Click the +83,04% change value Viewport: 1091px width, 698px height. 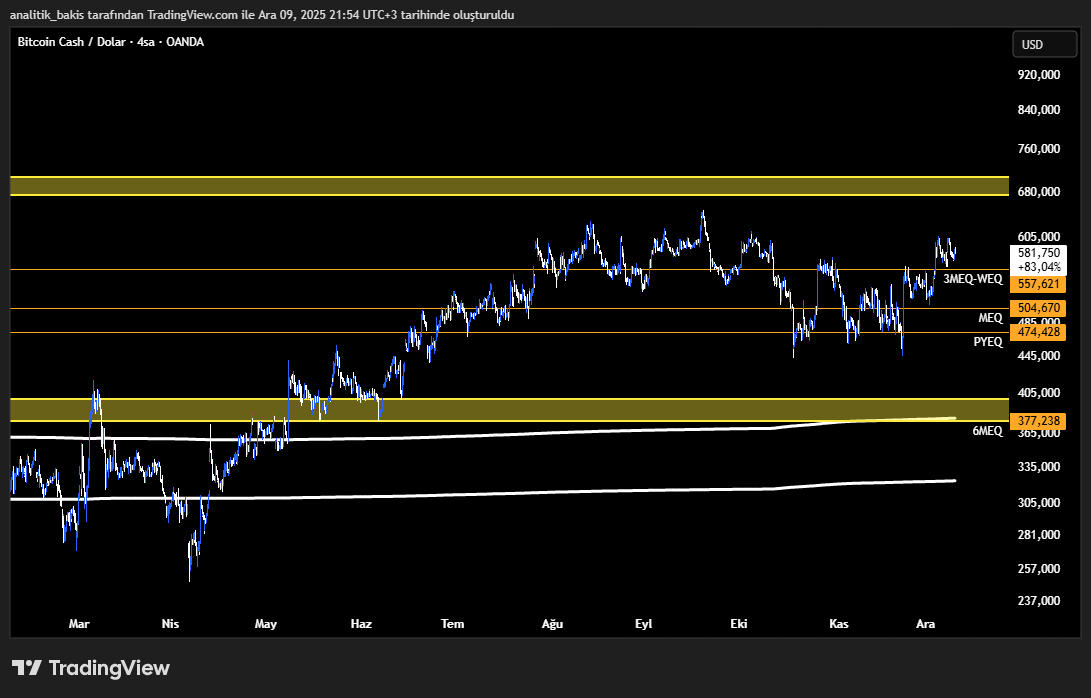pyautogui.click(x=1039, y=267)
